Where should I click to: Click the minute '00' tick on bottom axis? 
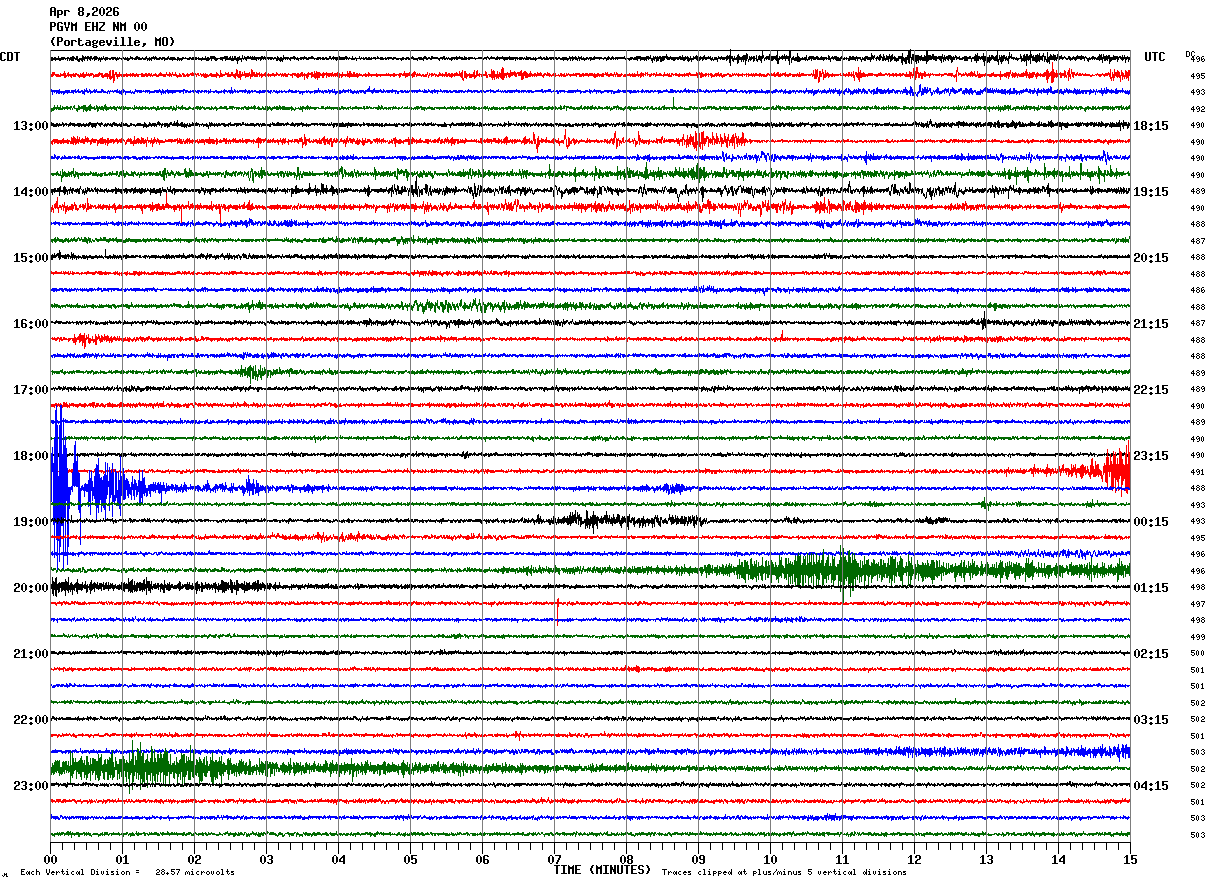(x=51, y=859)
